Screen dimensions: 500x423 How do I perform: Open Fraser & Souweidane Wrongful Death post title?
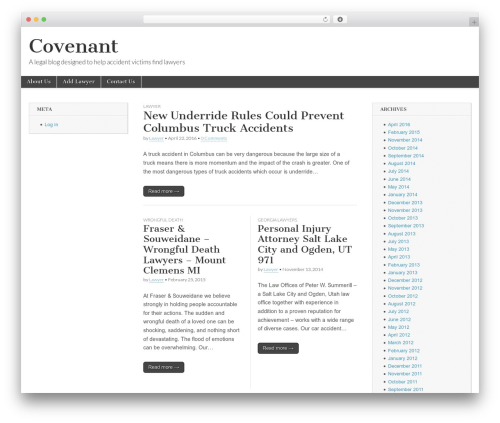click(184, 249)
